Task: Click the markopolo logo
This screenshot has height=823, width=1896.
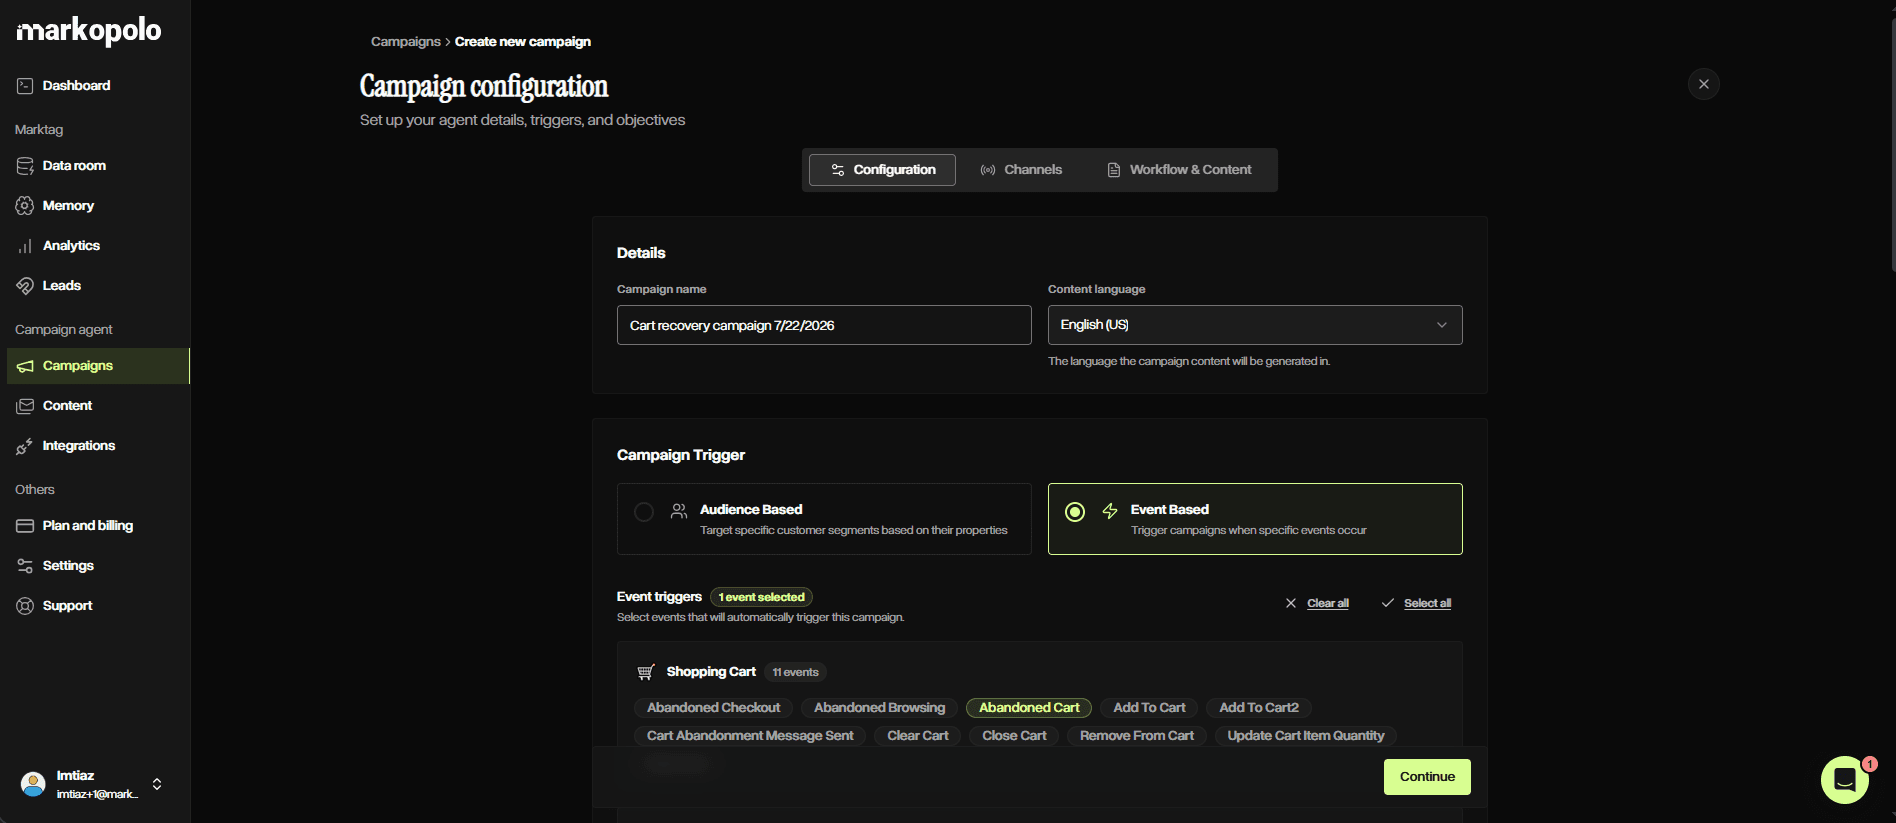Action: tap(89, 31)
